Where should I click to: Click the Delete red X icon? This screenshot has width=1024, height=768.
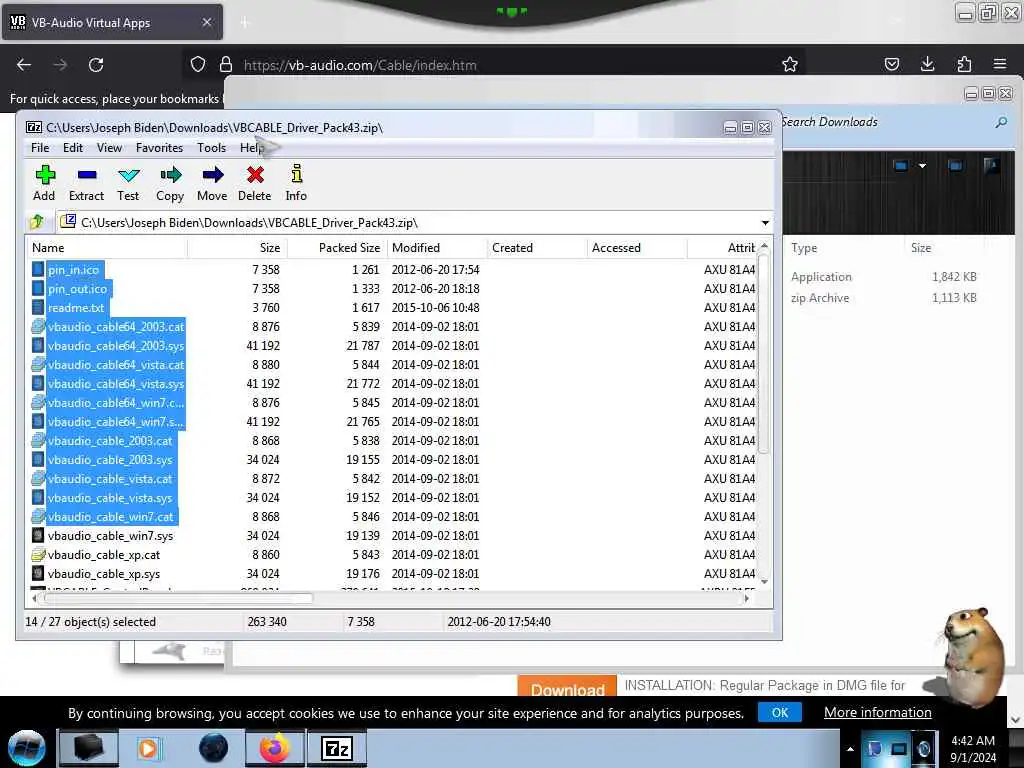255,183
